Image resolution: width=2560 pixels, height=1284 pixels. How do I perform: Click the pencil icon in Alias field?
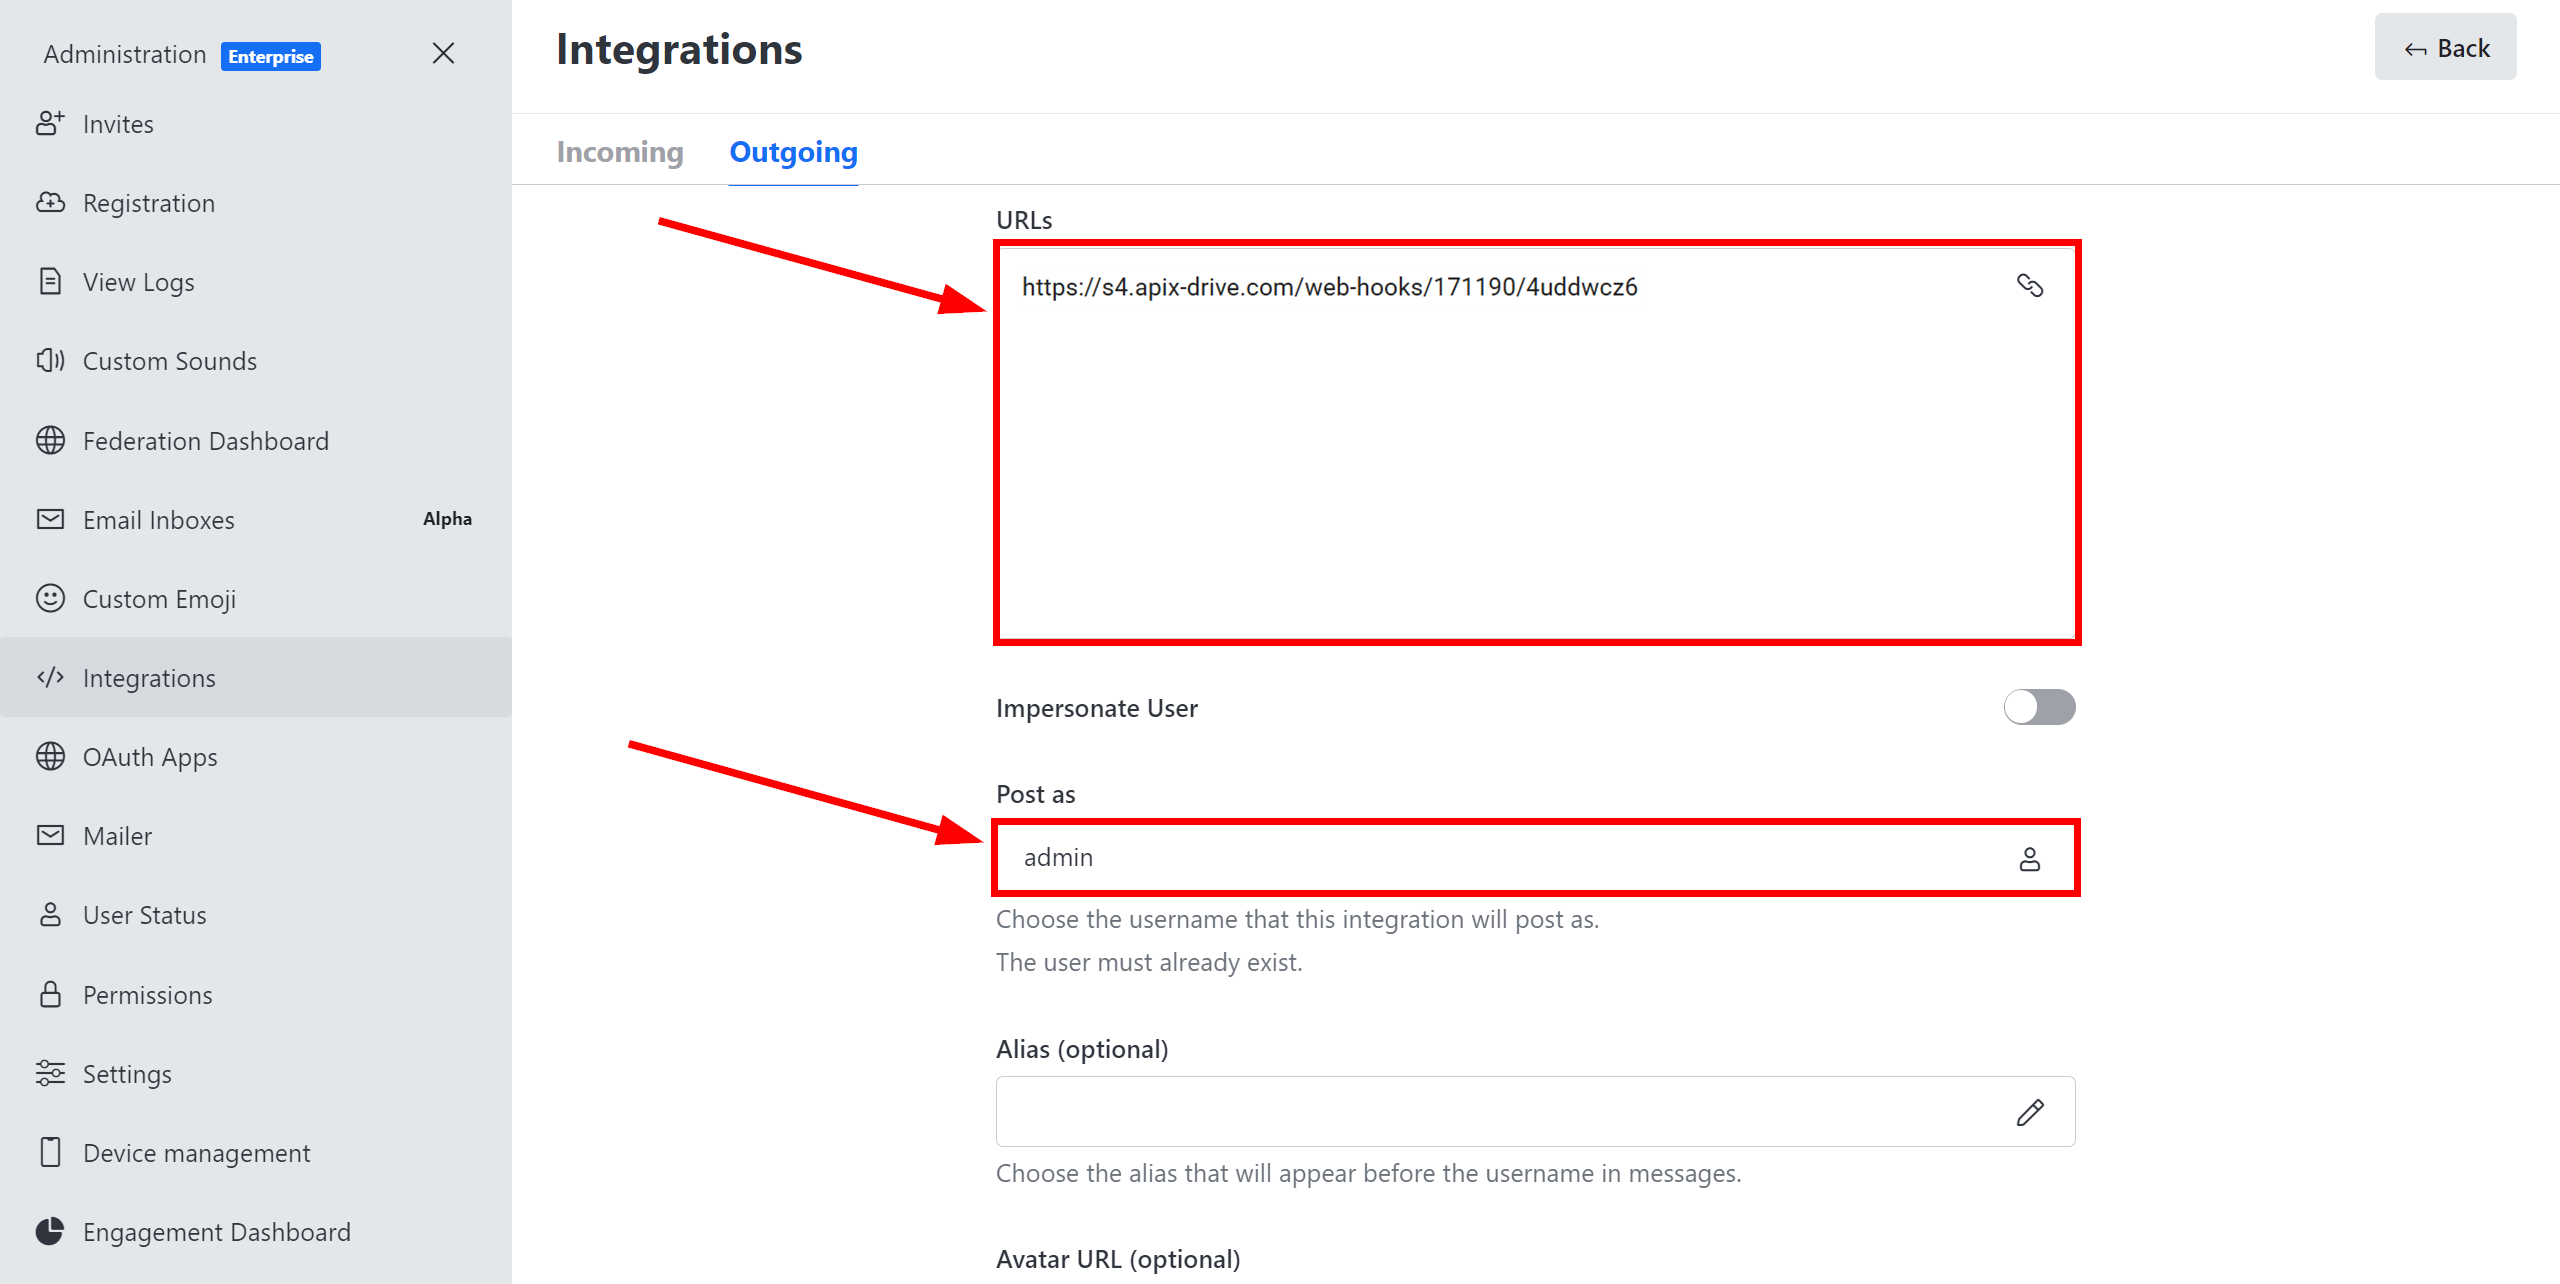[2030, 1112]
